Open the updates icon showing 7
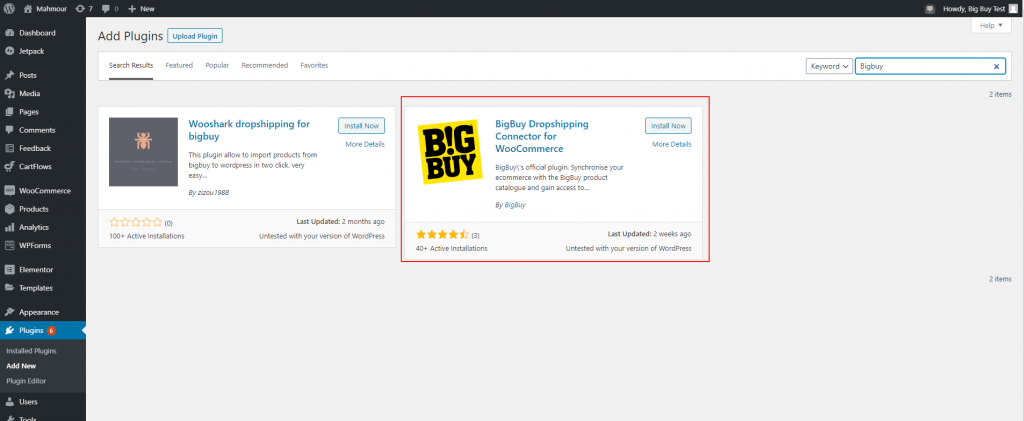 [x=84, y=9]
